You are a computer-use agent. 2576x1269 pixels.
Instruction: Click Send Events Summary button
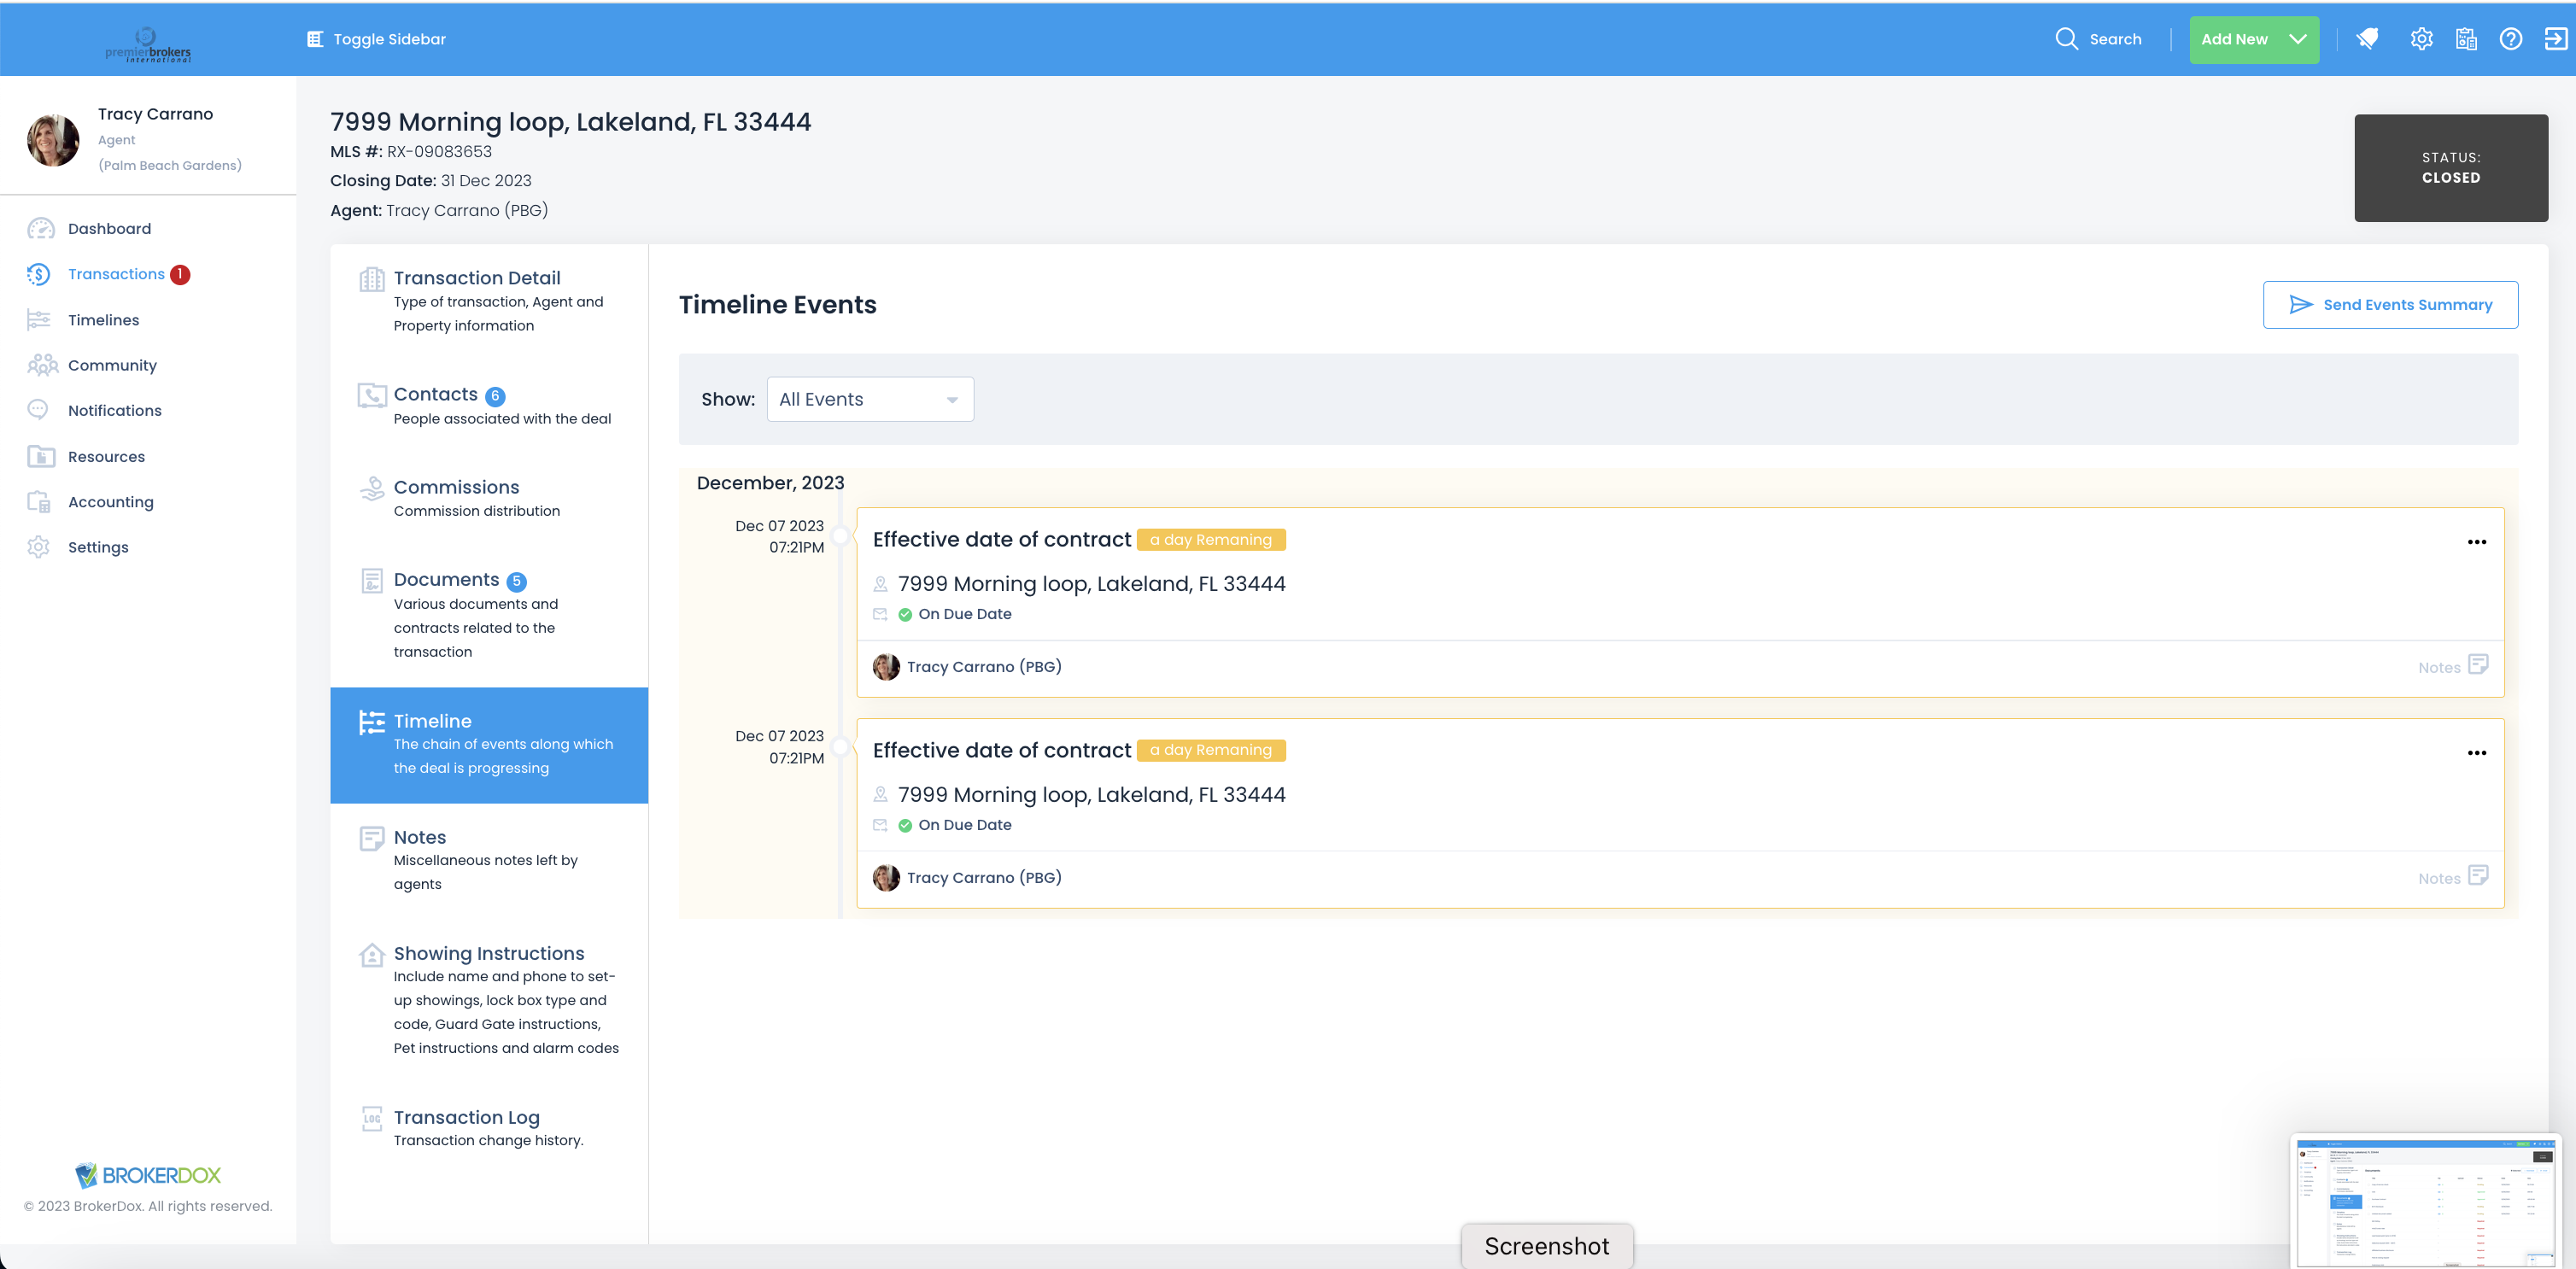click(2390, 305)
